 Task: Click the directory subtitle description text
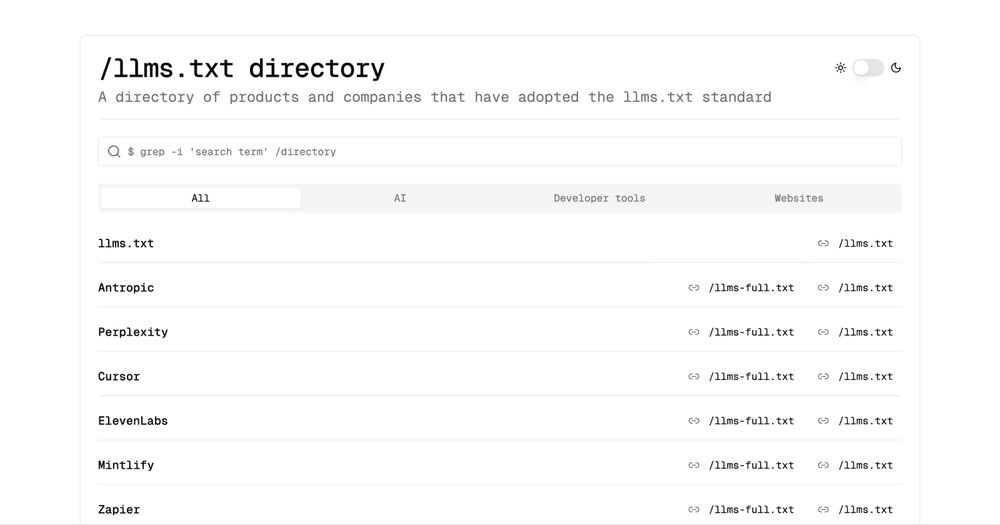(435, 97)
